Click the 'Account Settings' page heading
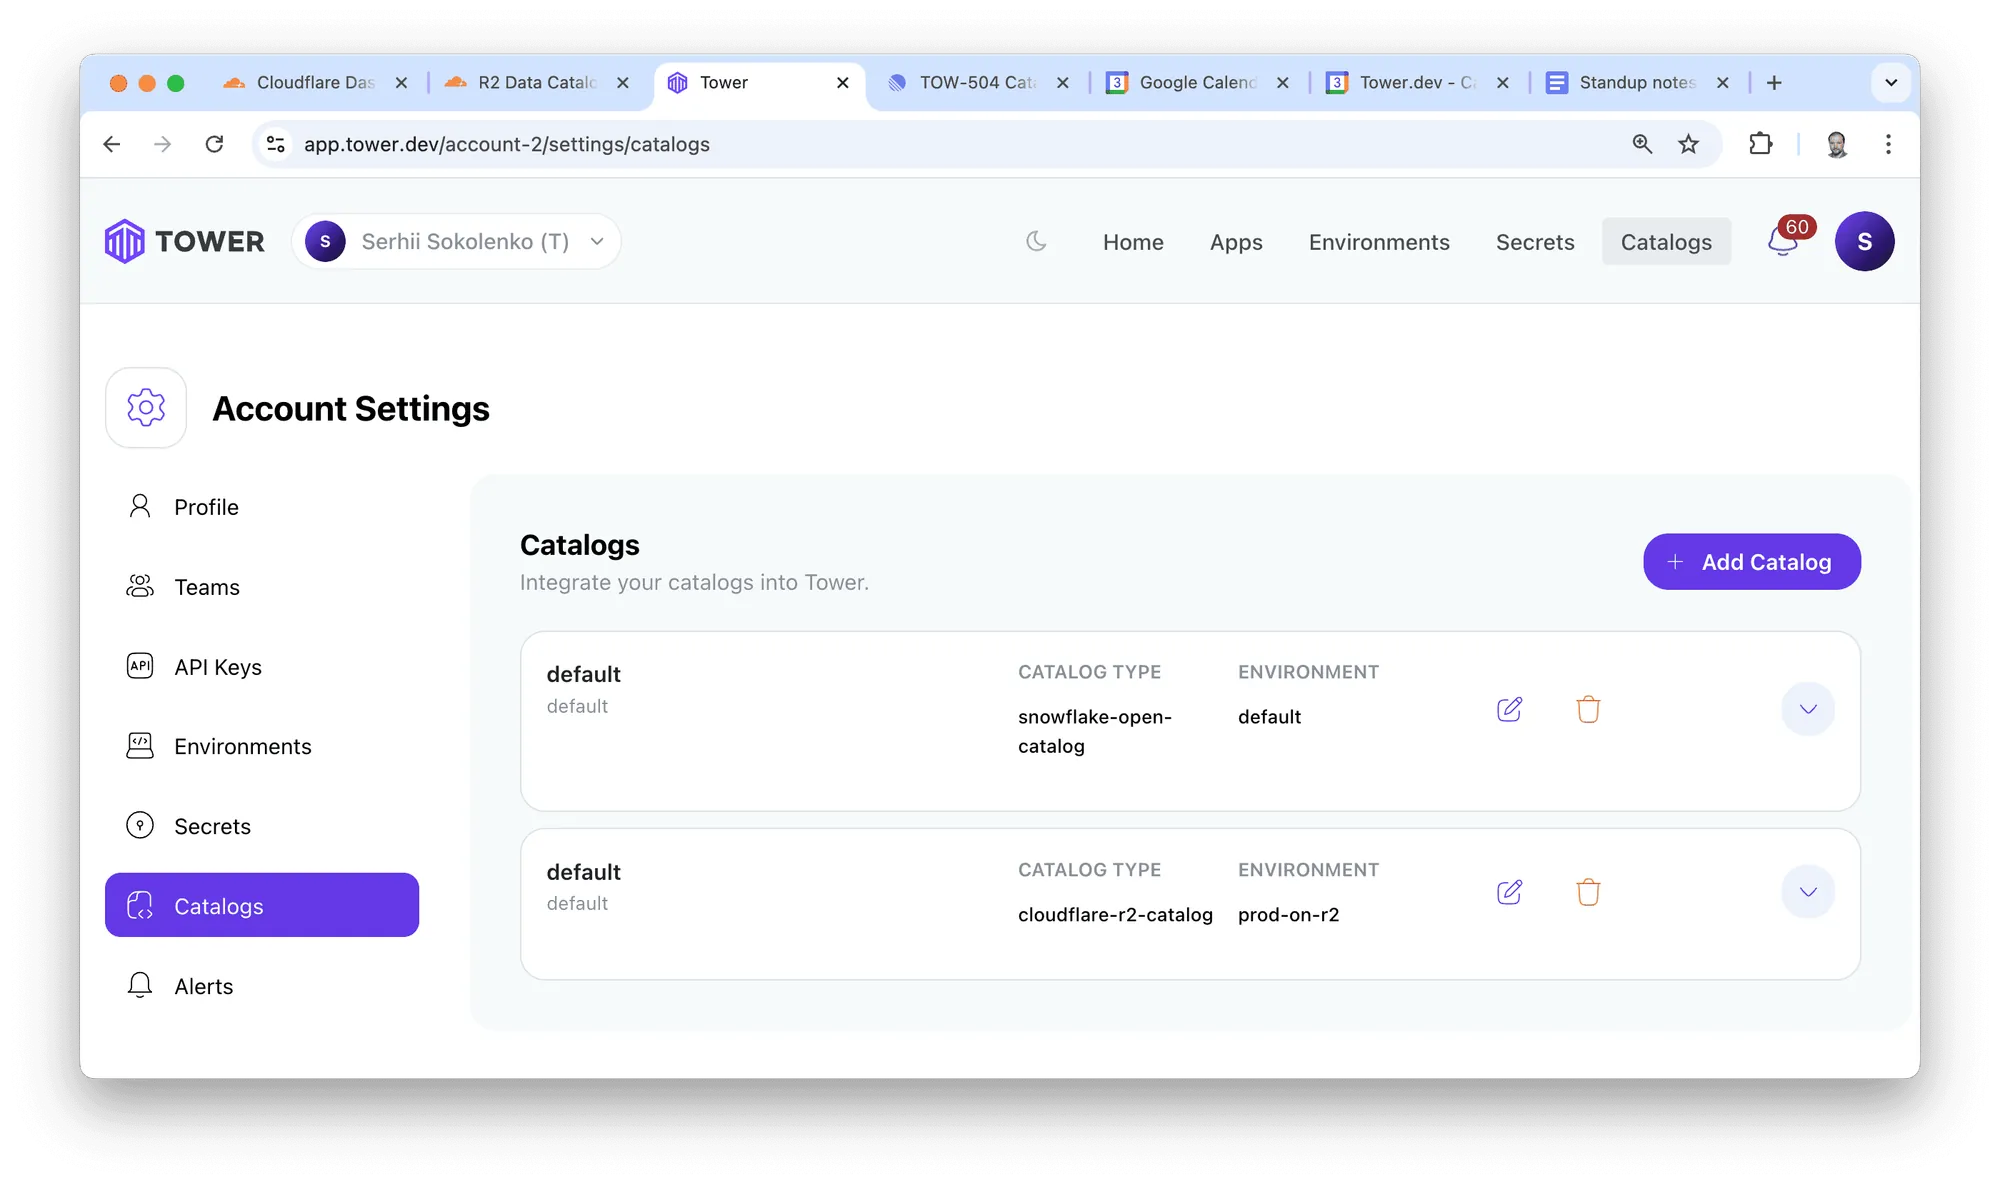Viewport: 2000px width, 1184px height. tap(351, 408)
